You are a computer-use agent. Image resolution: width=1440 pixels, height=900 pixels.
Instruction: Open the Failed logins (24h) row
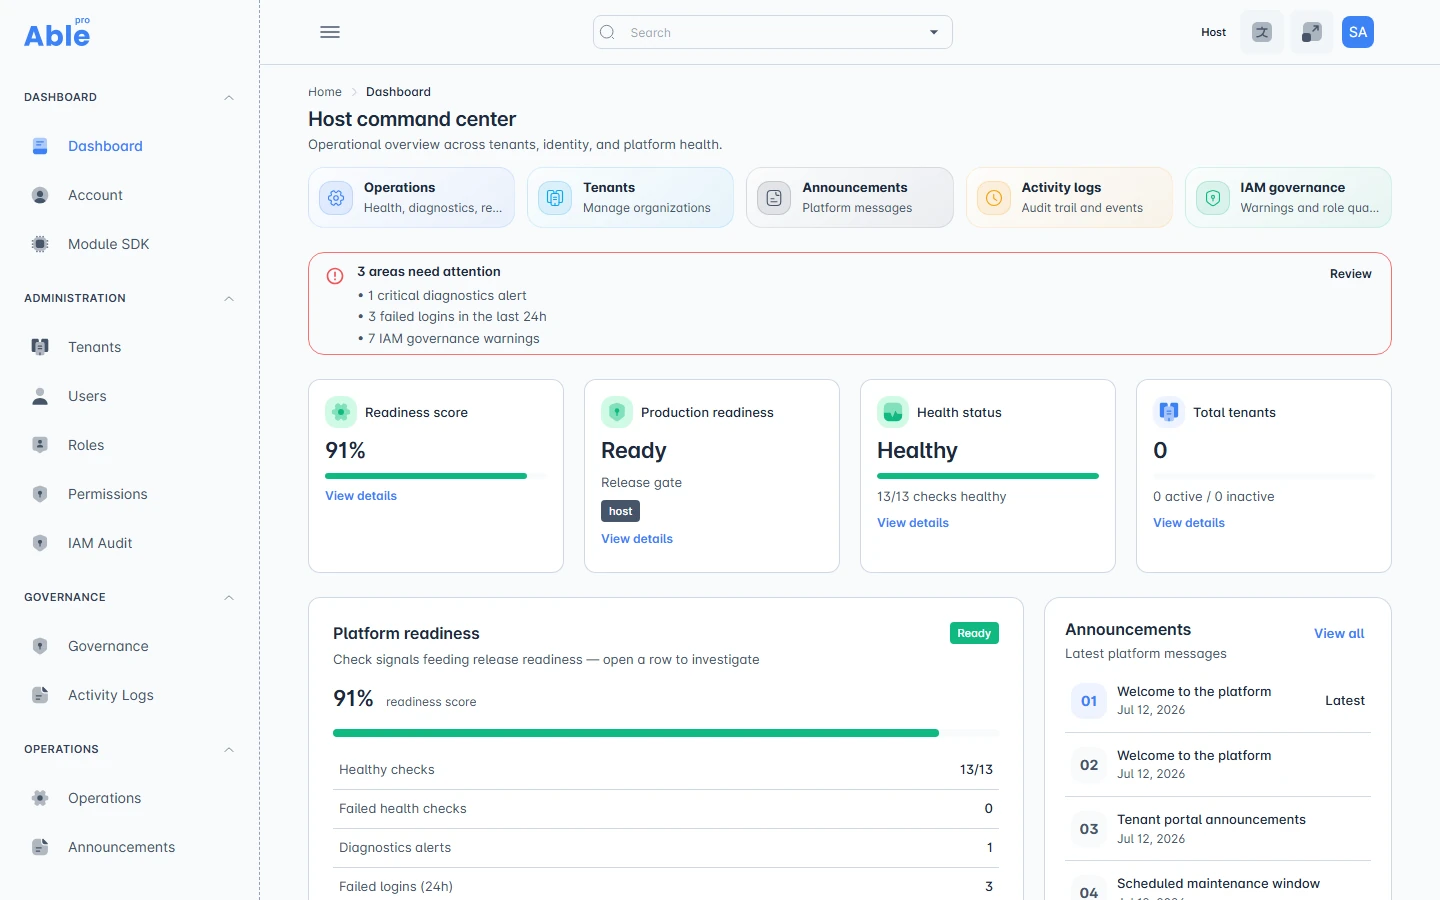(x=666, y=886)
